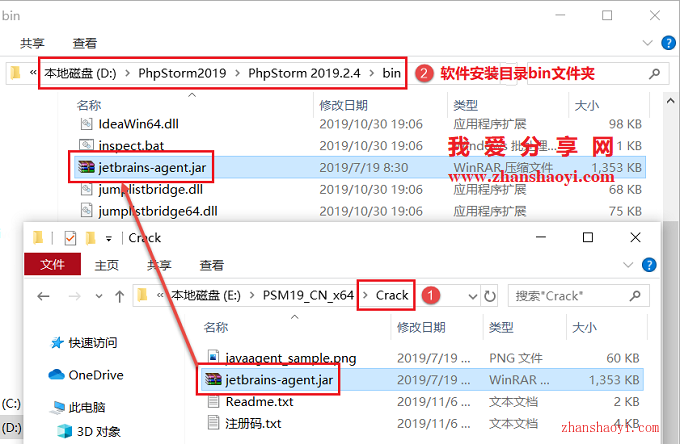Click the IdeaWin64.dll file name

point(138,124)
